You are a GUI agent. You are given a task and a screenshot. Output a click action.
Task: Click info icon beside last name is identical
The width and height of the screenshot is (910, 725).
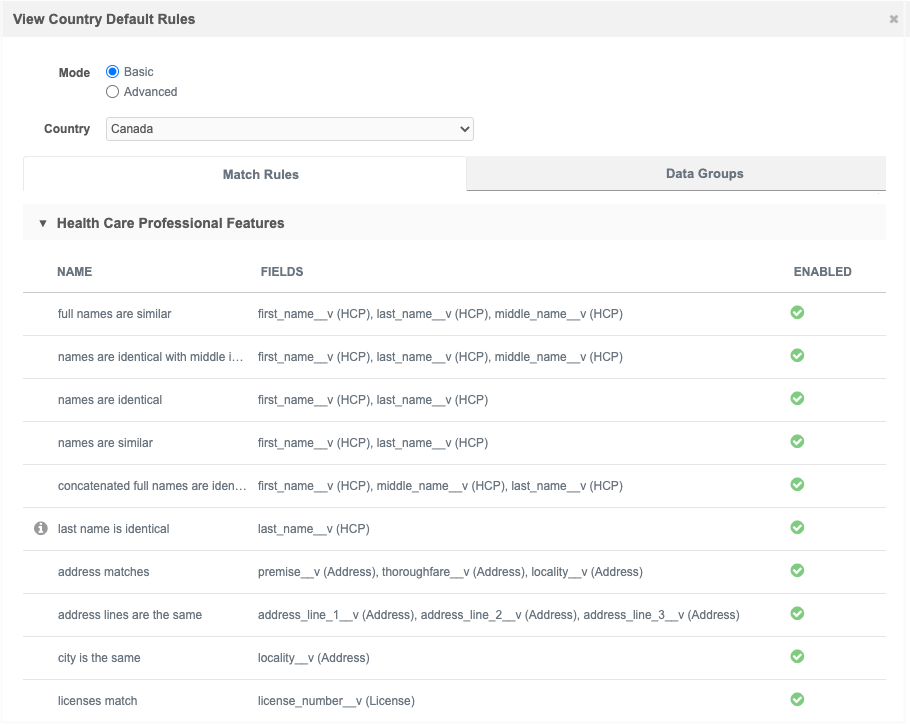(x=41, y=528)
